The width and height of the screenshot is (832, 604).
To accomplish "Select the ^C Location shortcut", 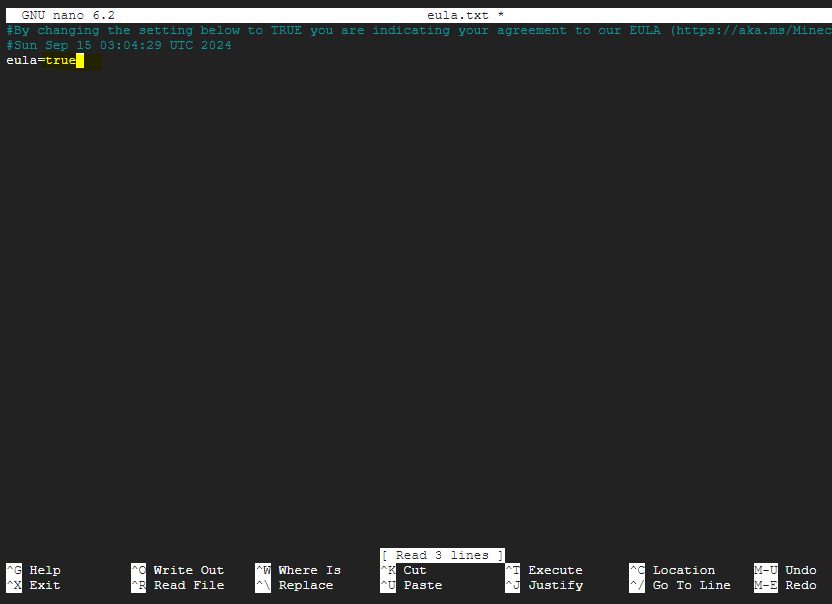I will pos(672,570).
